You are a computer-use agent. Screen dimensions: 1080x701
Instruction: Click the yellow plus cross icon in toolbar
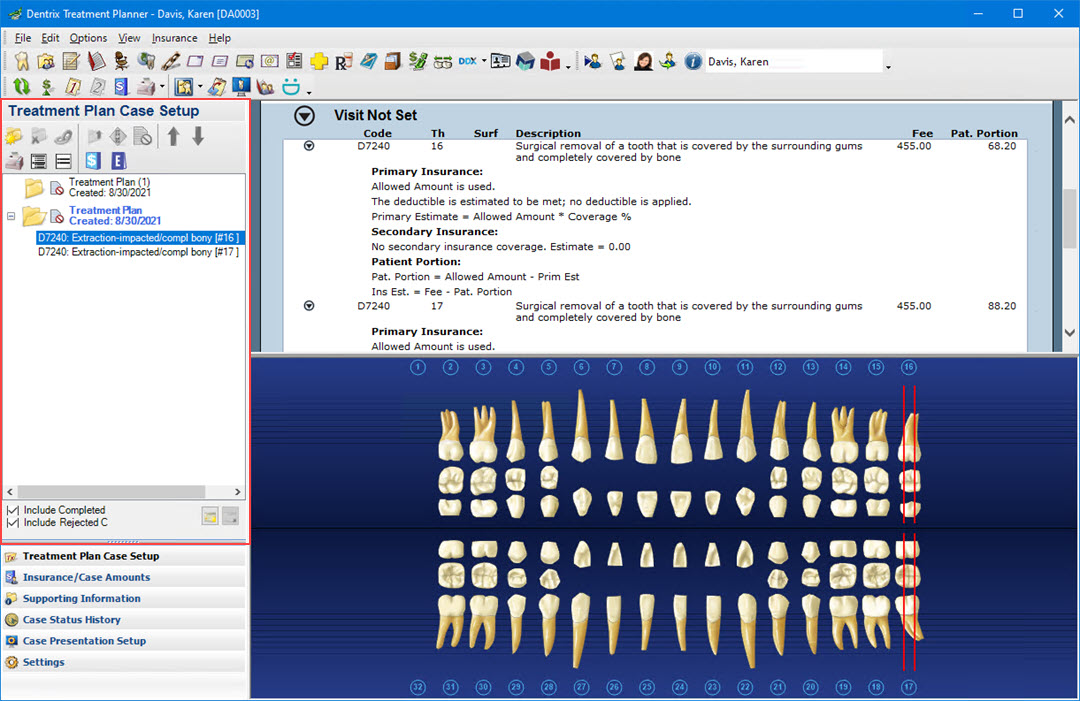(319, 62)
